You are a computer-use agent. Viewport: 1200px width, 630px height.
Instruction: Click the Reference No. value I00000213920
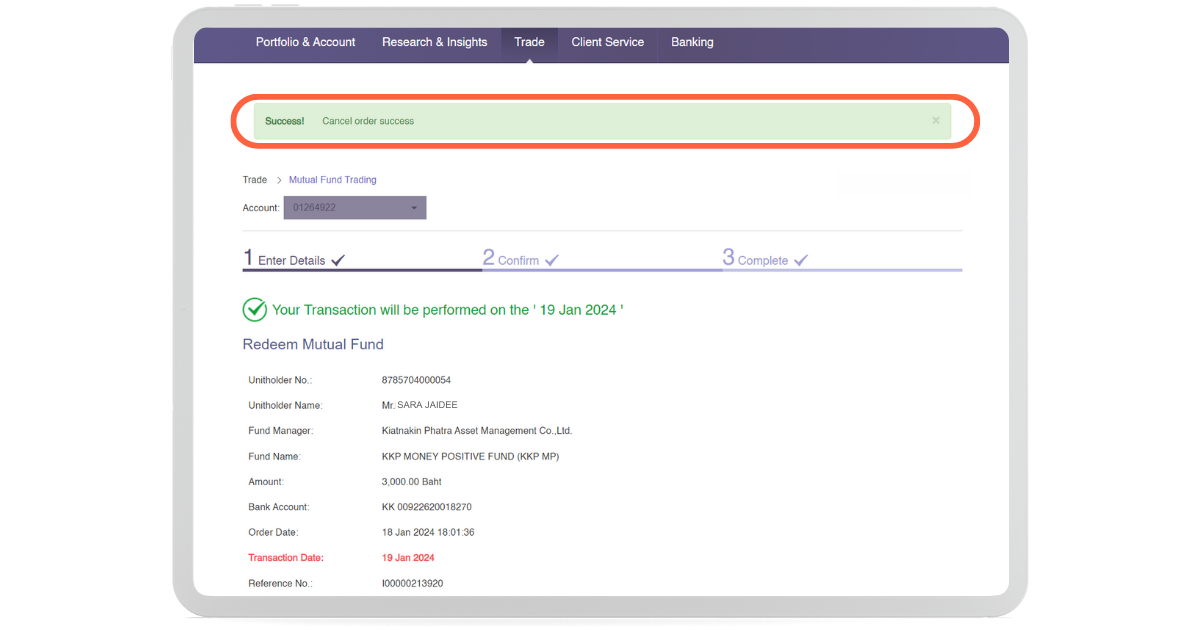[x=412, y=583]
